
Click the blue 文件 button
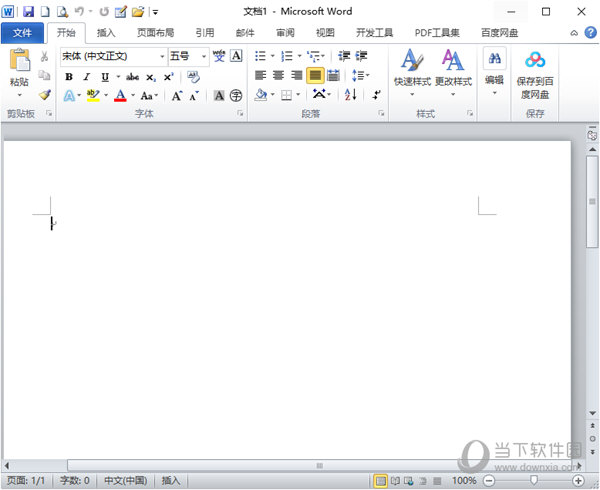click(22, 33)
